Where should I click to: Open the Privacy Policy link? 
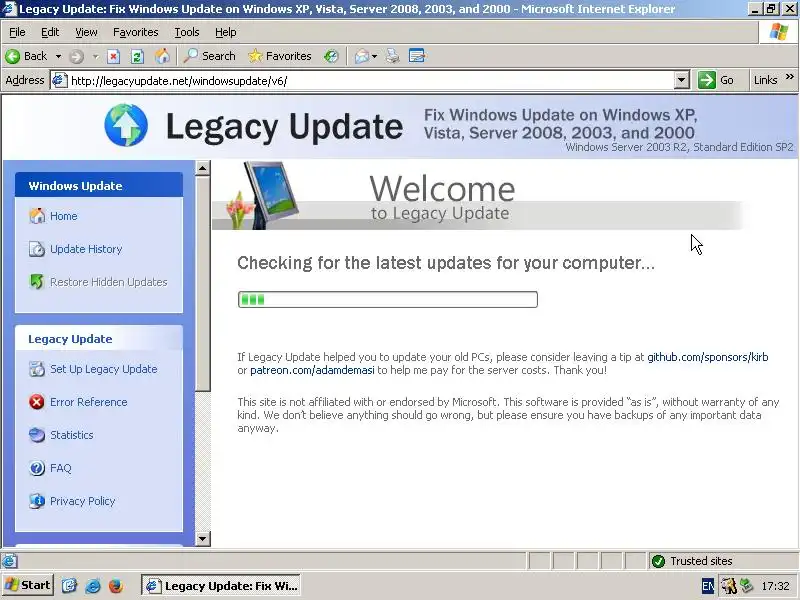coord(83,502)
